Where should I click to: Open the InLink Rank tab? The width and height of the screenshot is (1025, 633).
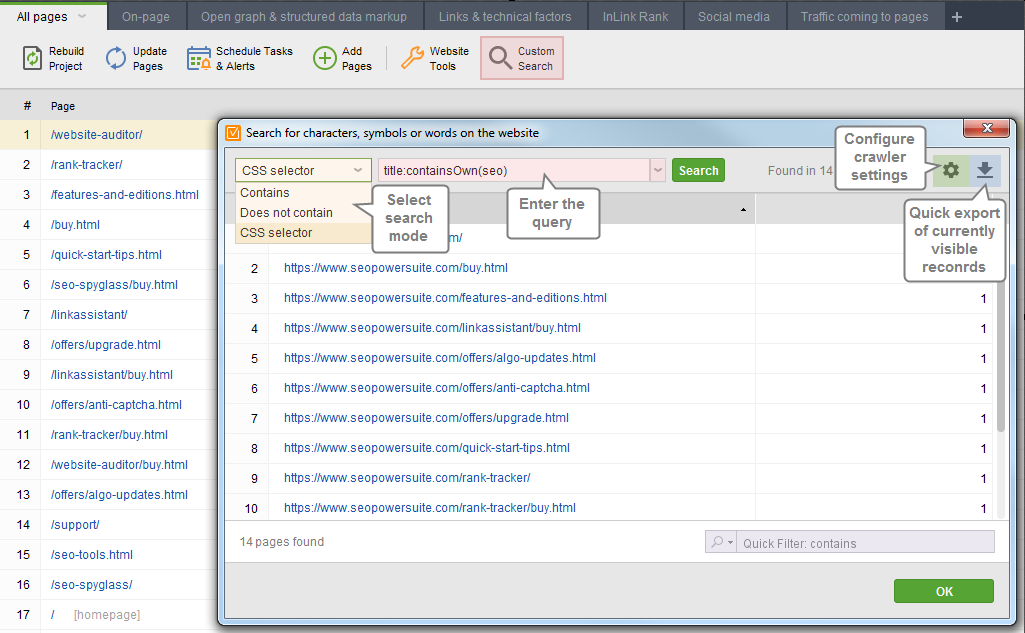(635, 16)
